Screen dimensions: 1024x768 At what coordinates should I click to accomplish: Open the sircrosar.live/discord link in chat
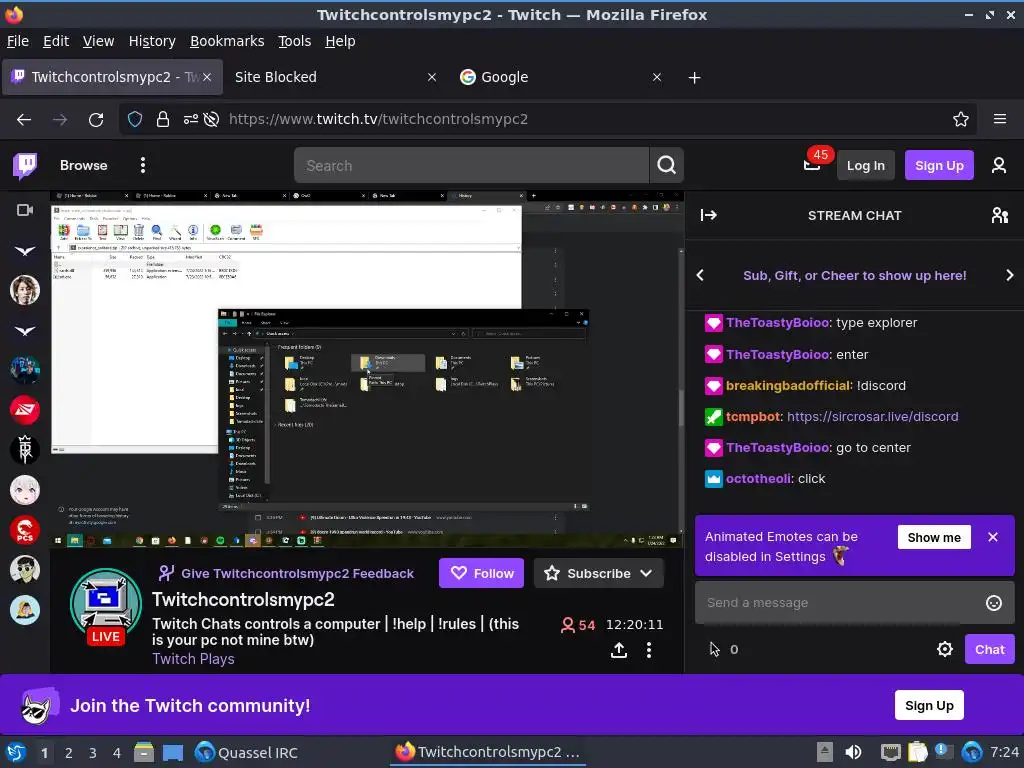pos(872,417)
